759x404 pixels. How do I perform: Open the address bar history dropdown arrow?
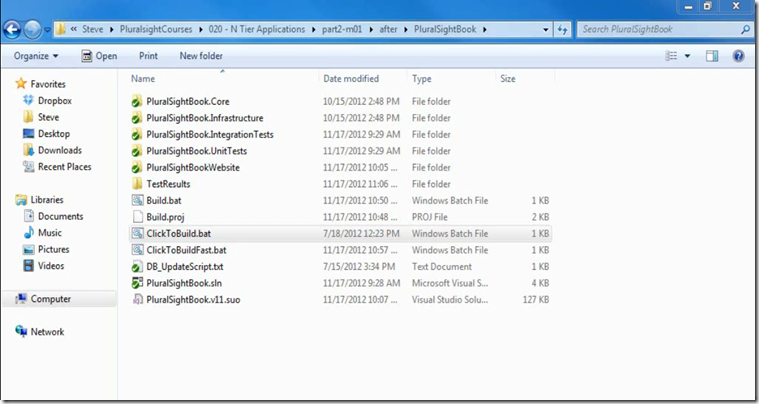pyautogui.click(x=546, y=30)
